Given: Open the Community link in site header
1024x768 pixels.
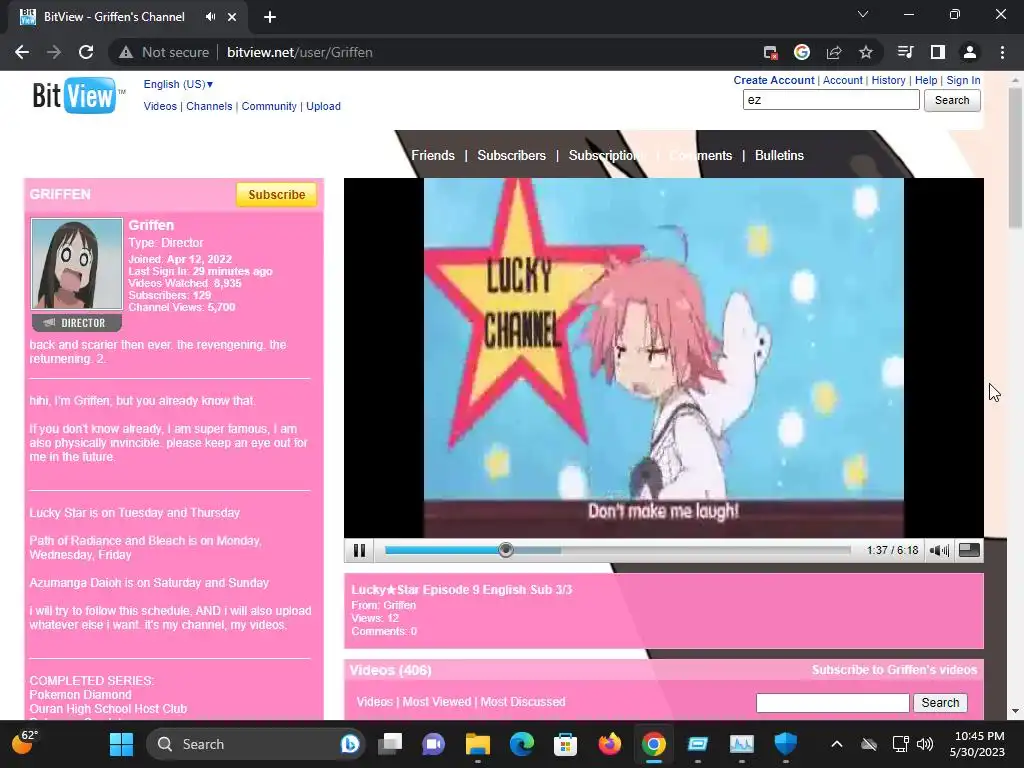Looking at the screenshot, I should click(269, 106).
